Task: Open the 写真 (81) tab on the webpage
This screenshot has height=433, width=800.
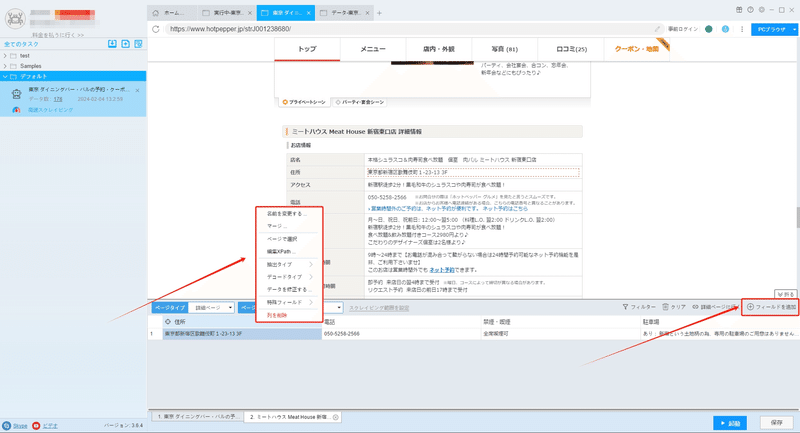Action: pyautogui.click(x=505, y=49)
